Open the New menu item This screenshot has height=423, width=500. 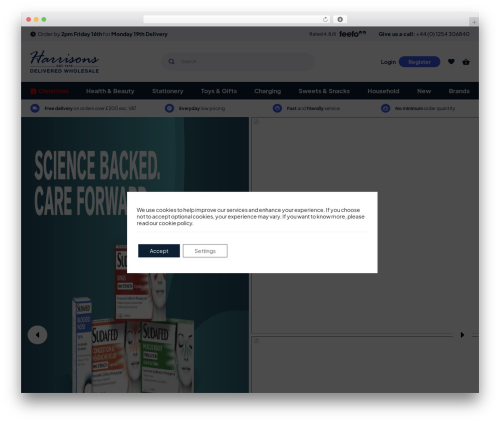click(x=424, y=91)
